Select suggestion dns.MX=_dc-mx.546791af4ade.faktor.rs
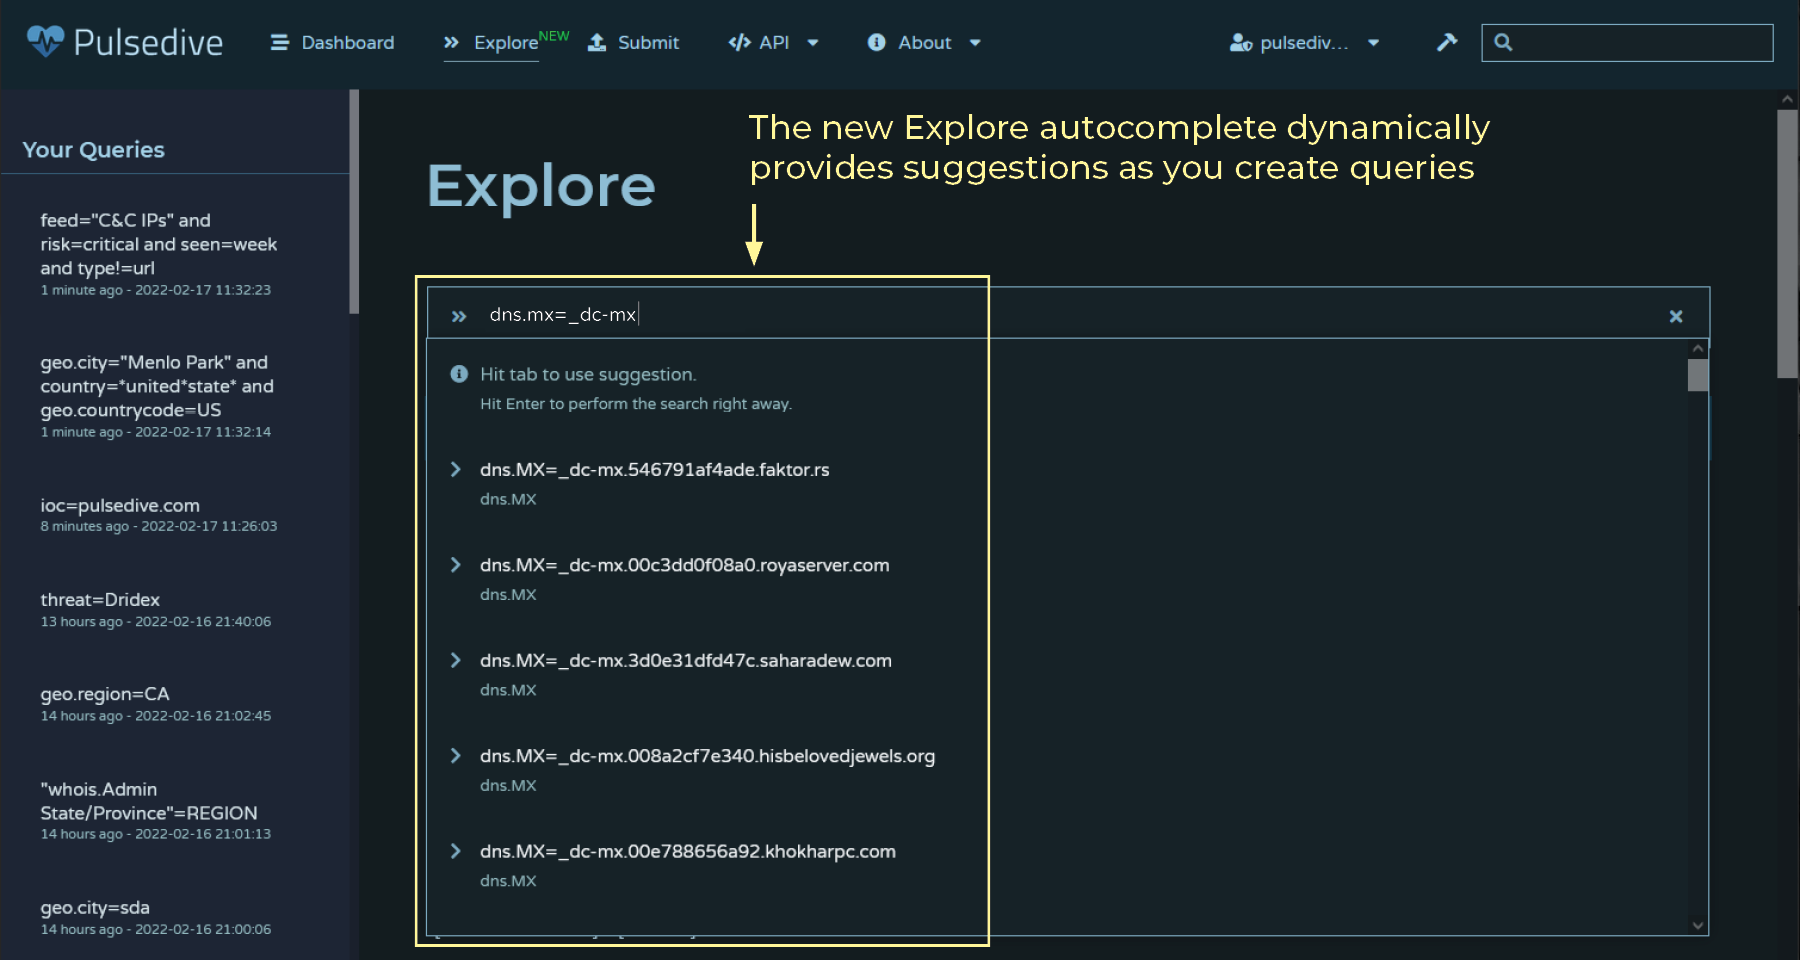Viewport: 1800px width, 960px height. click(x=654, y=470)
